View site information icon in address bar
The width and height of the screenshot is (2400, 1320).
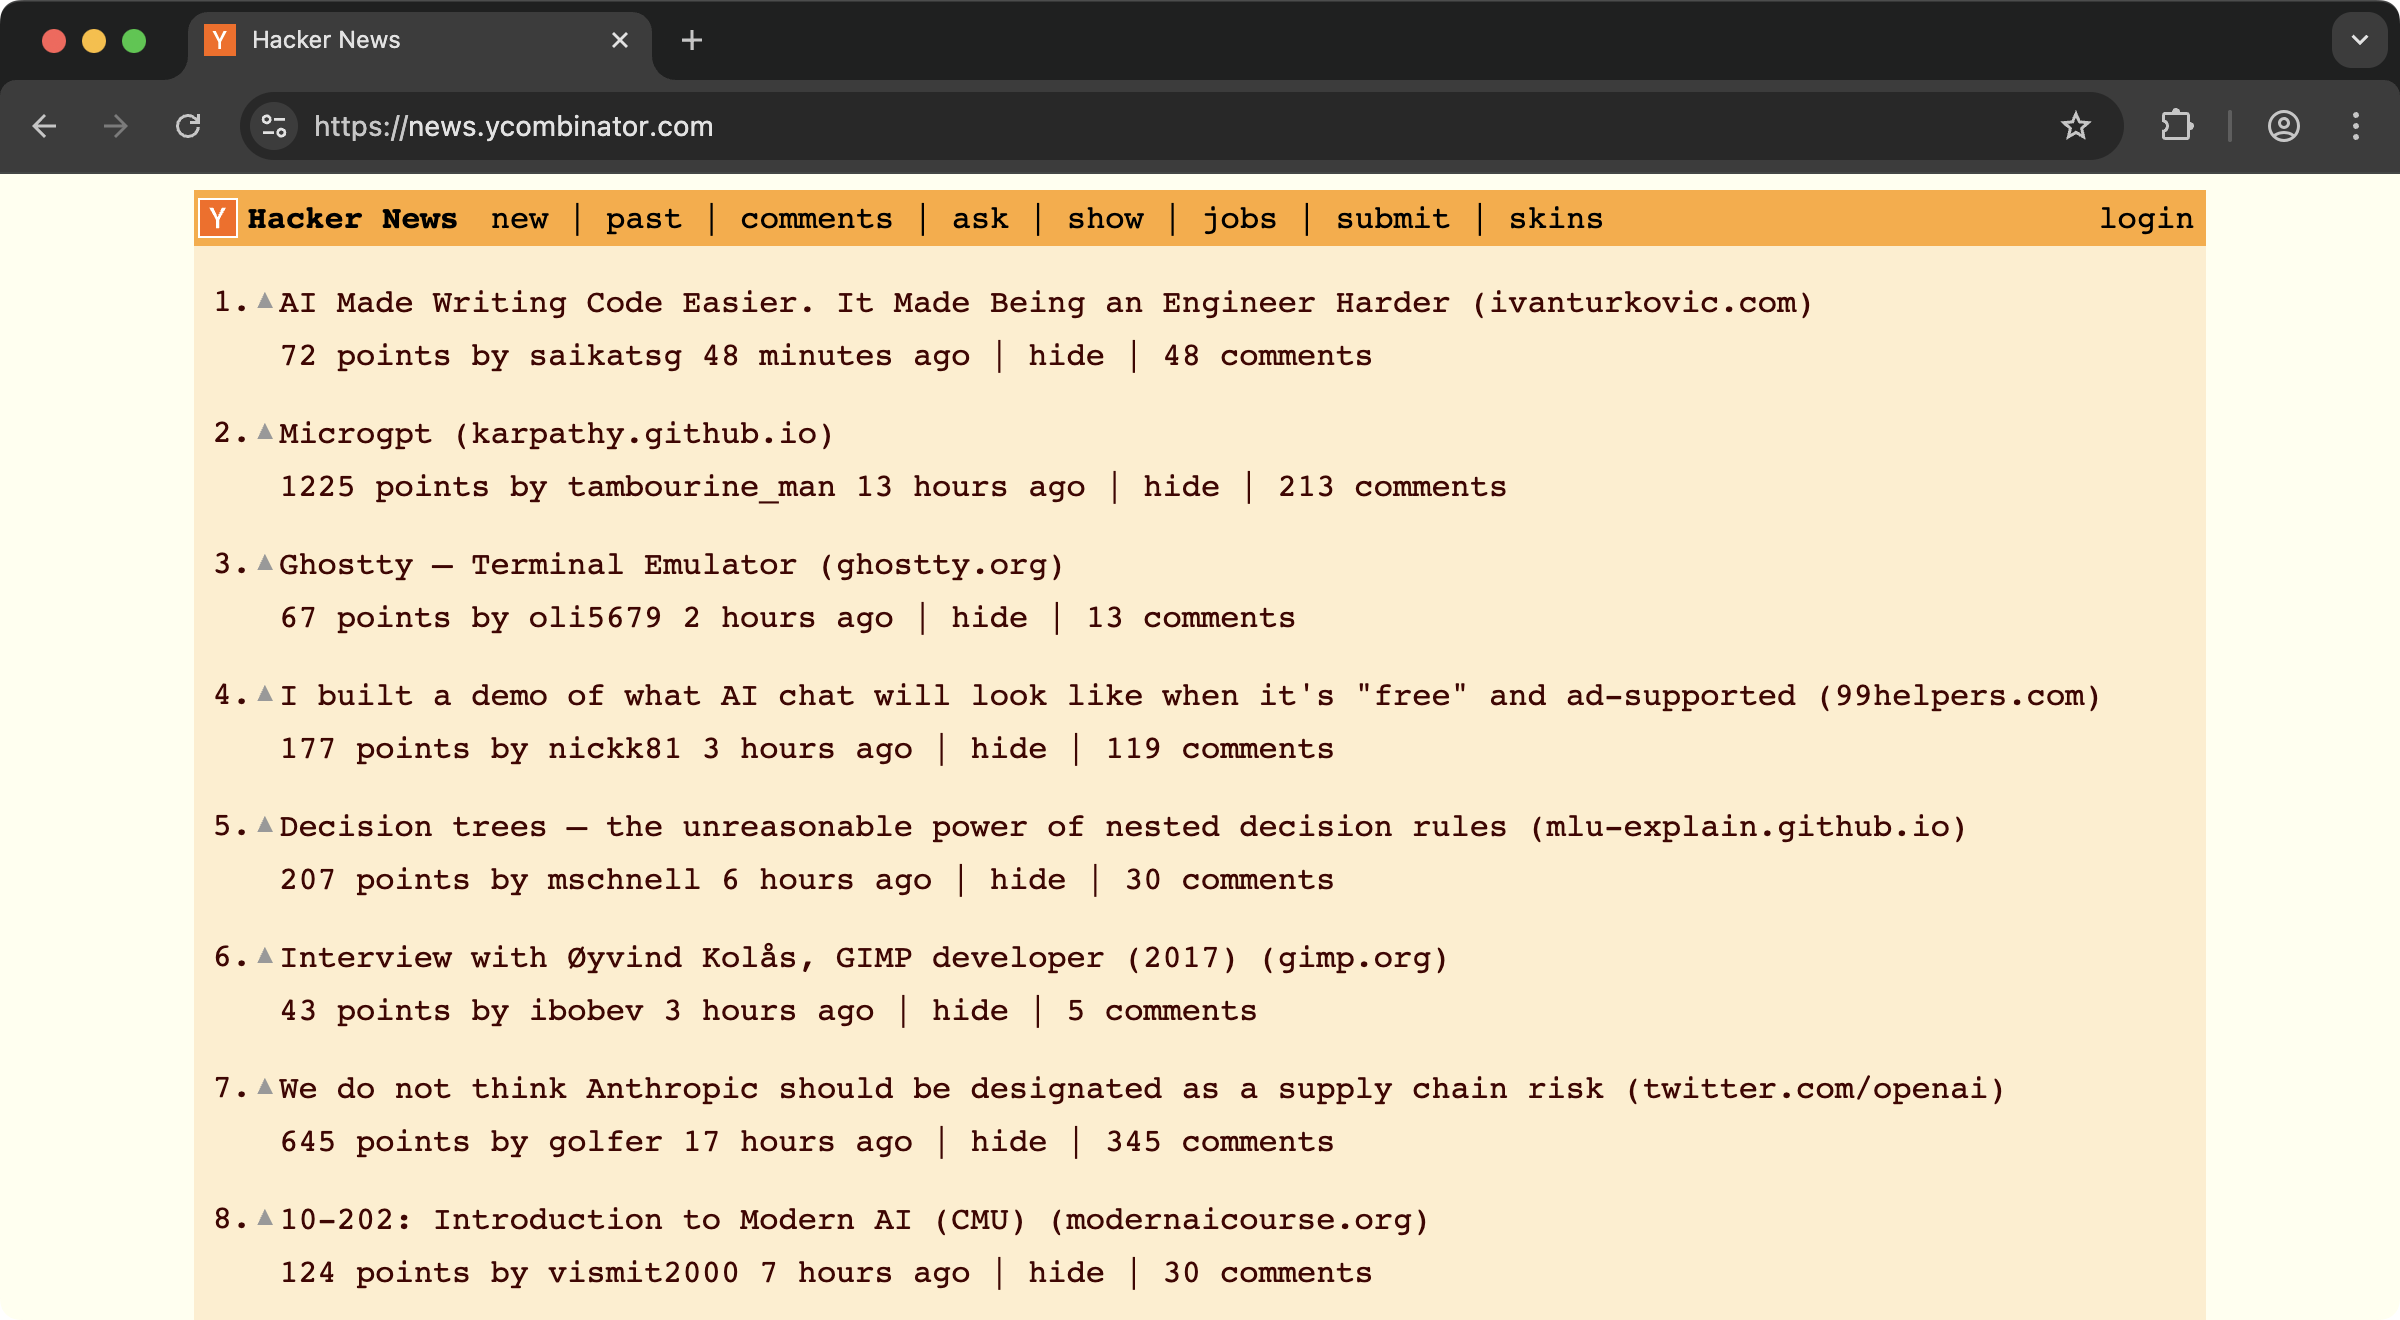274,126
